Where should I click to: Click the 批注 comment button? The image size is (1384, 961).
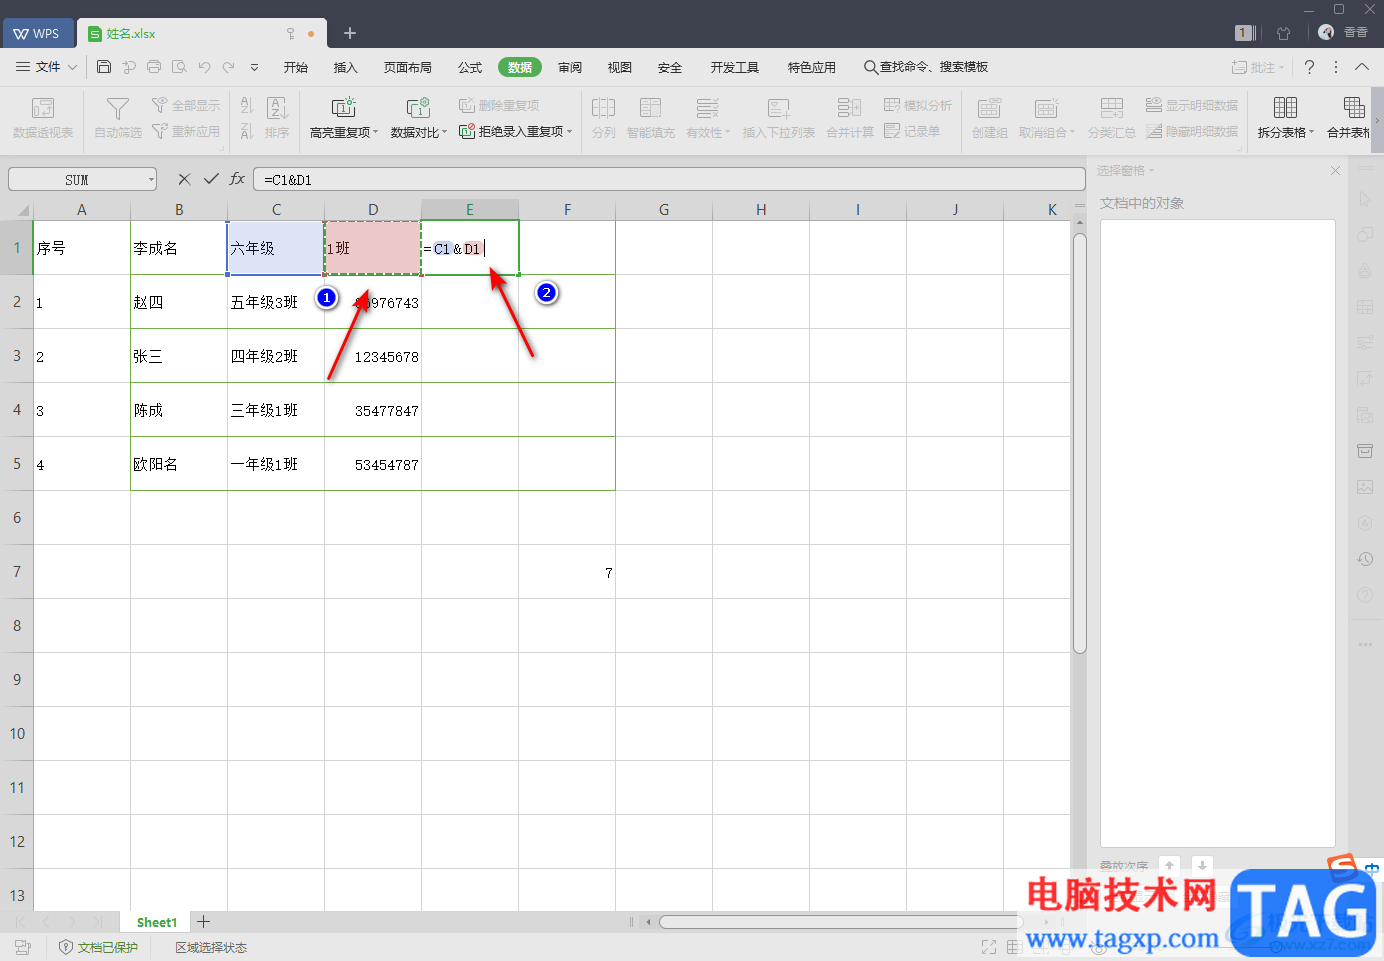(1257, 67)
